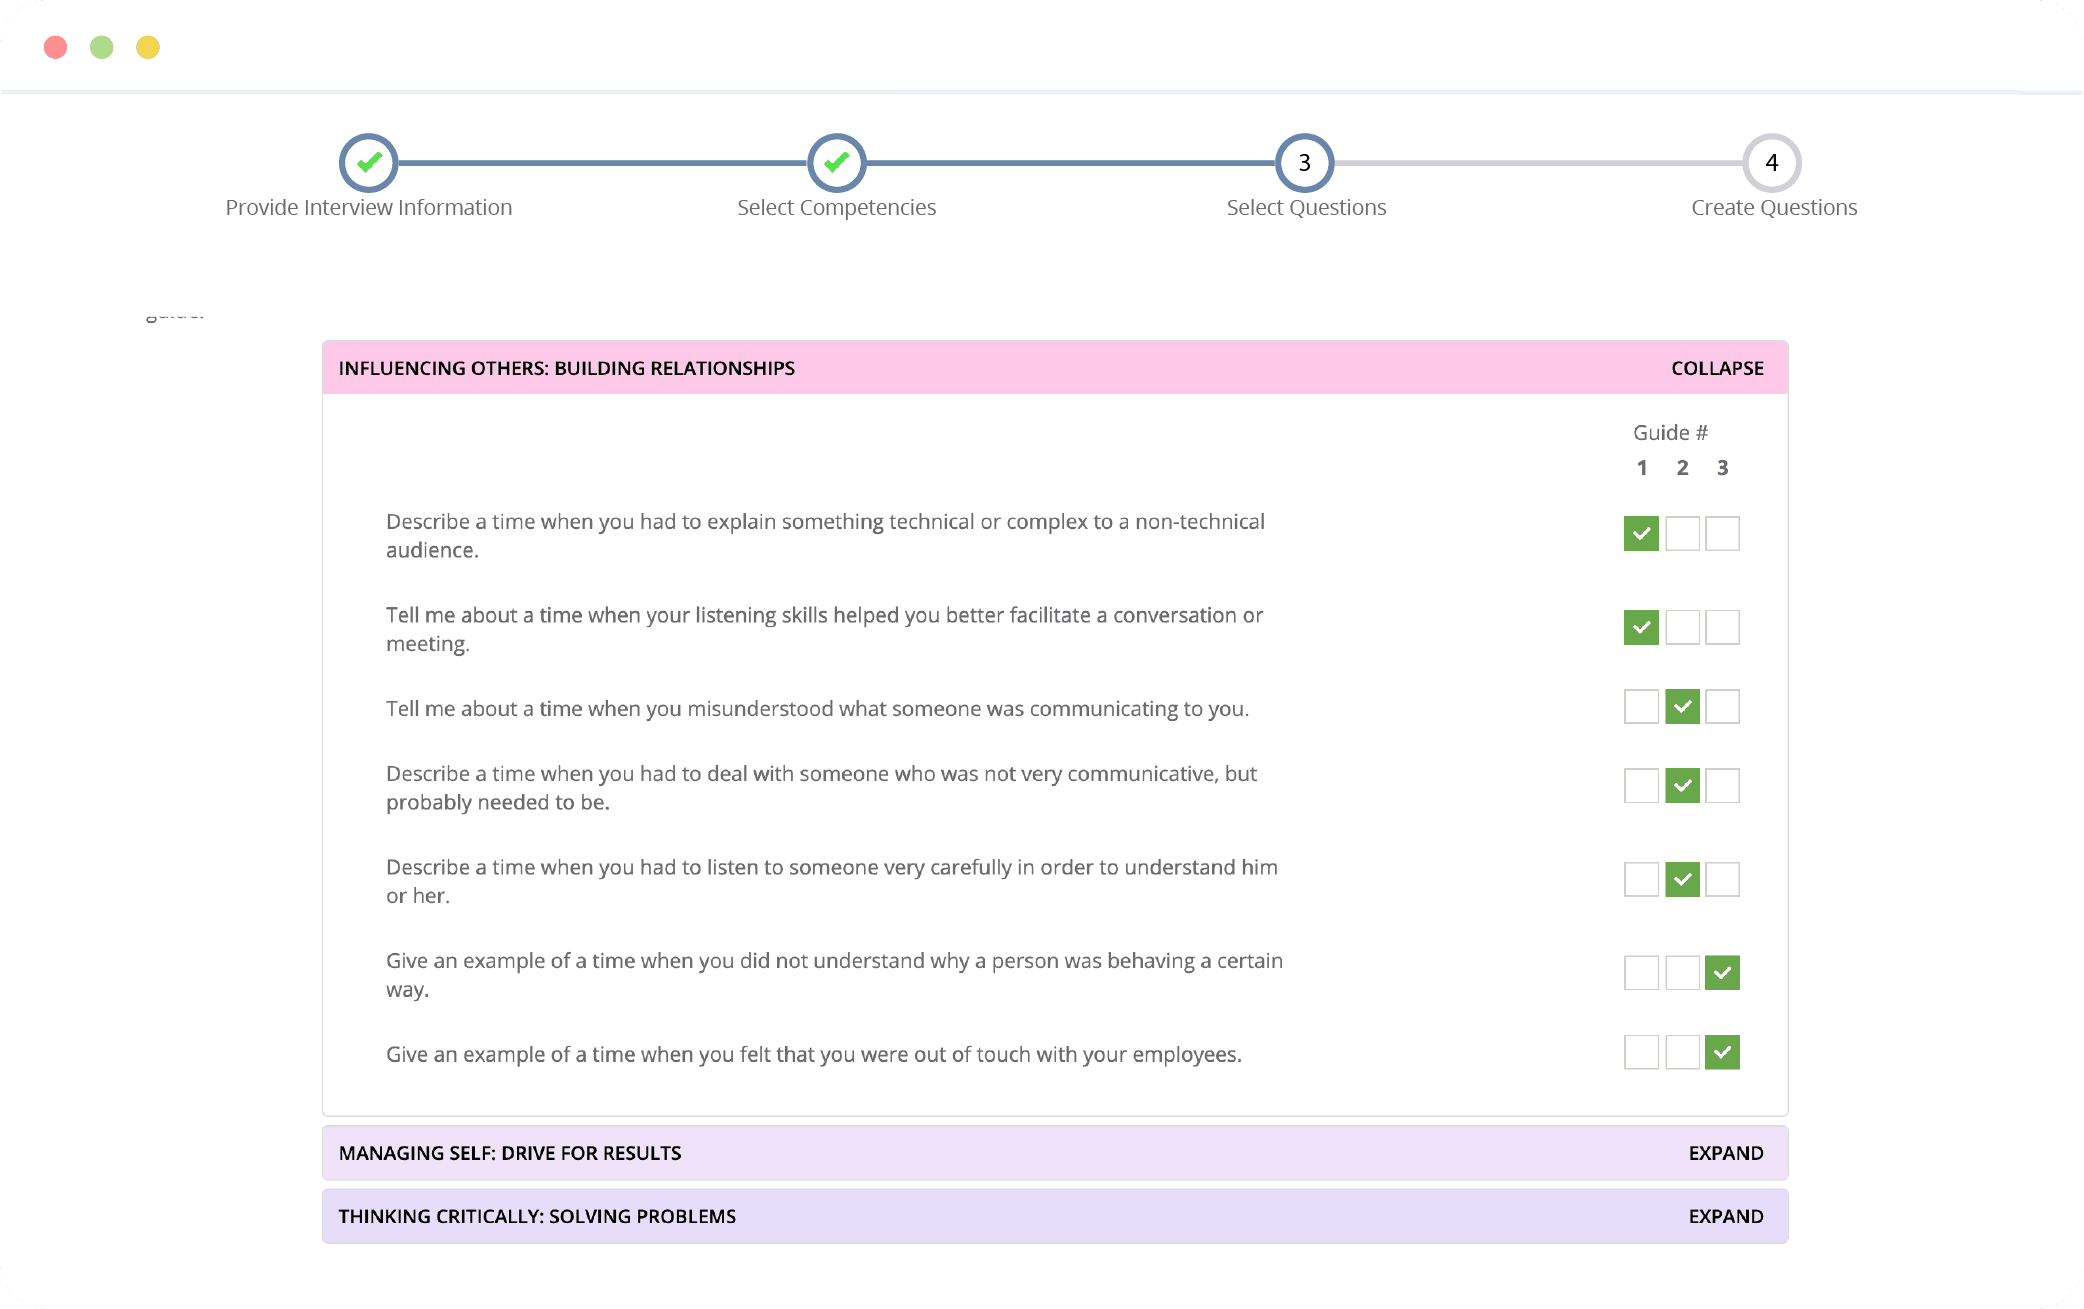Go to step 4 Create Questions circle

pyautogui.click(x=1772, y=162)
